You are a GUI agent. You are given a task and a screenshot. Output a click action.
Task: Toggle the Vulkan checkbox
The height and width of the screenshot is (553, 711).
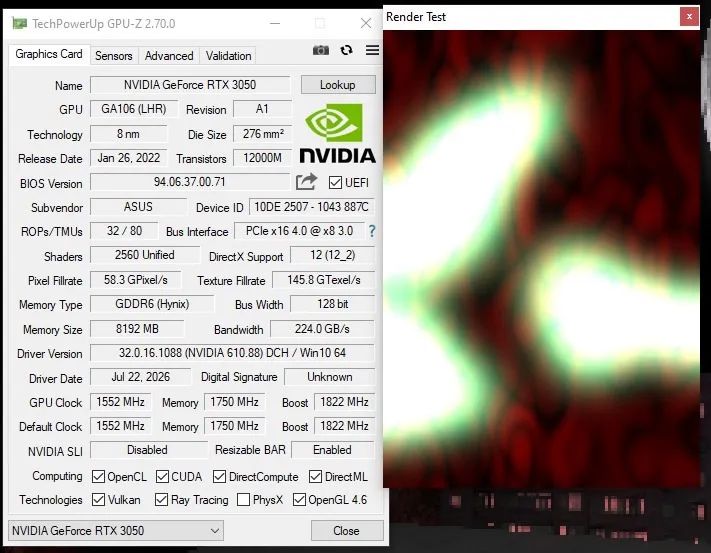tap(98, 500)
